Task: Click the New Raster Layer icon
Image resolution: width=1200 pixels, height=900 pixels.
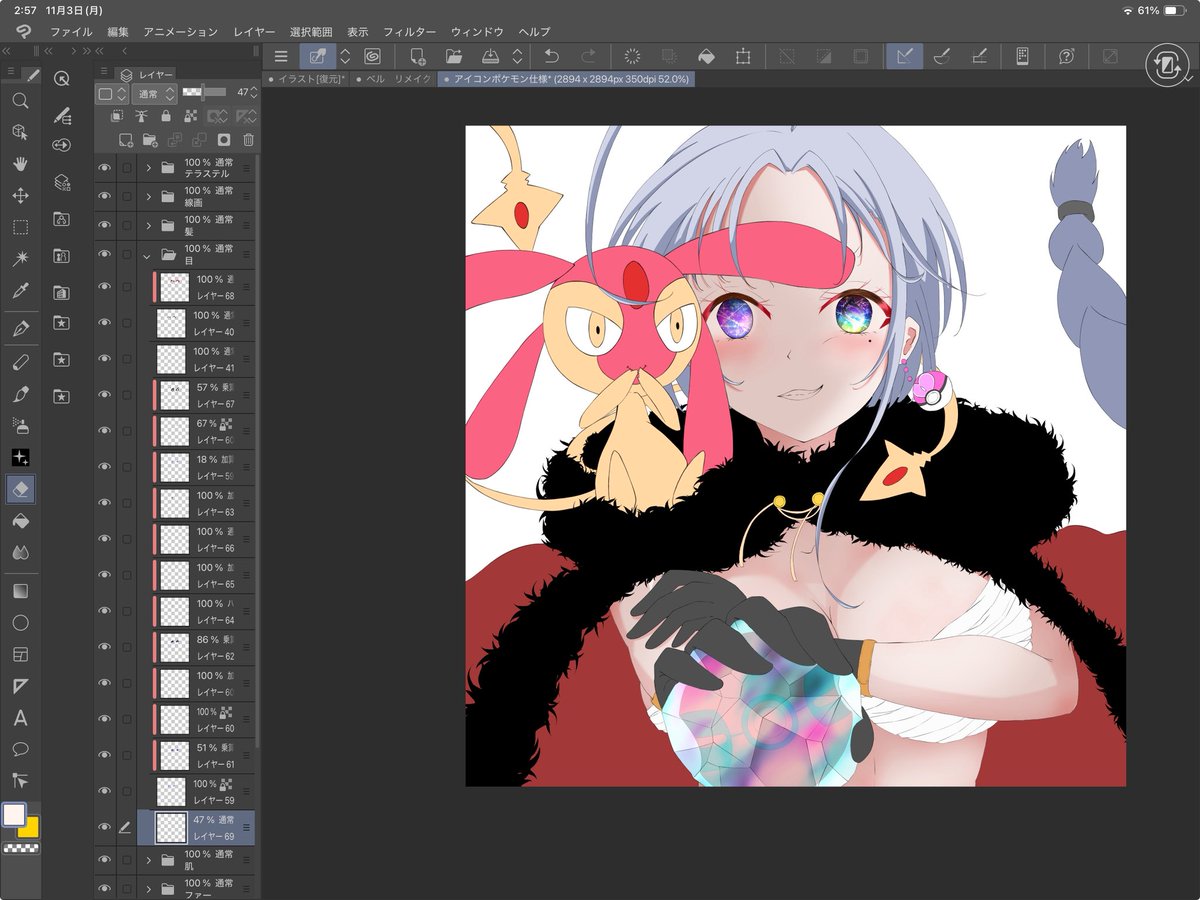Action: click(126, 140)
